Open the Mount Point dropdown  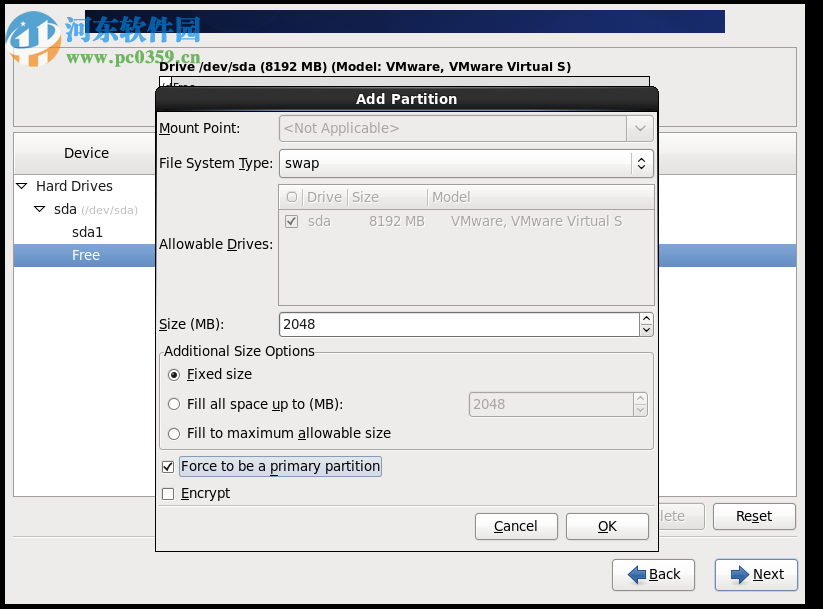(x=641, y=128)
